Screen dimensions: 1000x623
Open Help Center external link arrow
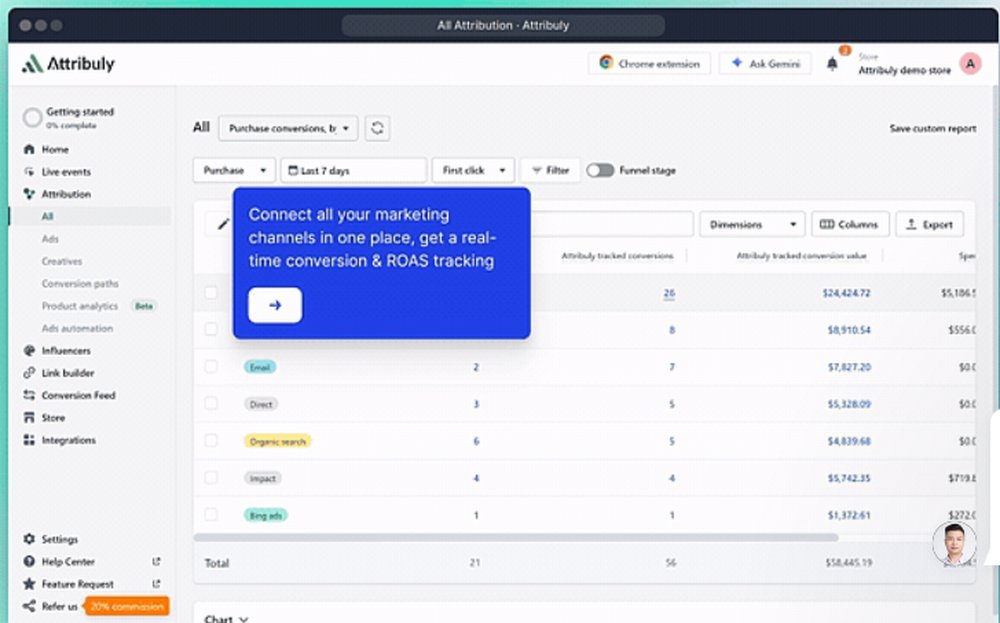(x=156, y=561)
